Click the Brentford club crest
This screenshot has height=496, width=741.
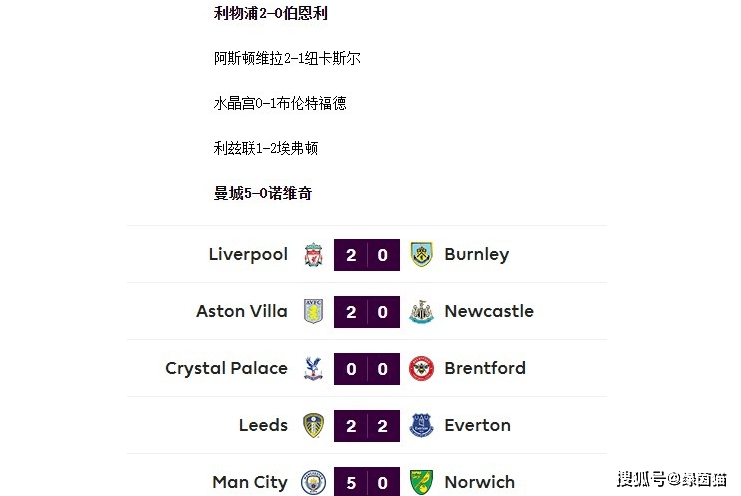click(421, 368)
